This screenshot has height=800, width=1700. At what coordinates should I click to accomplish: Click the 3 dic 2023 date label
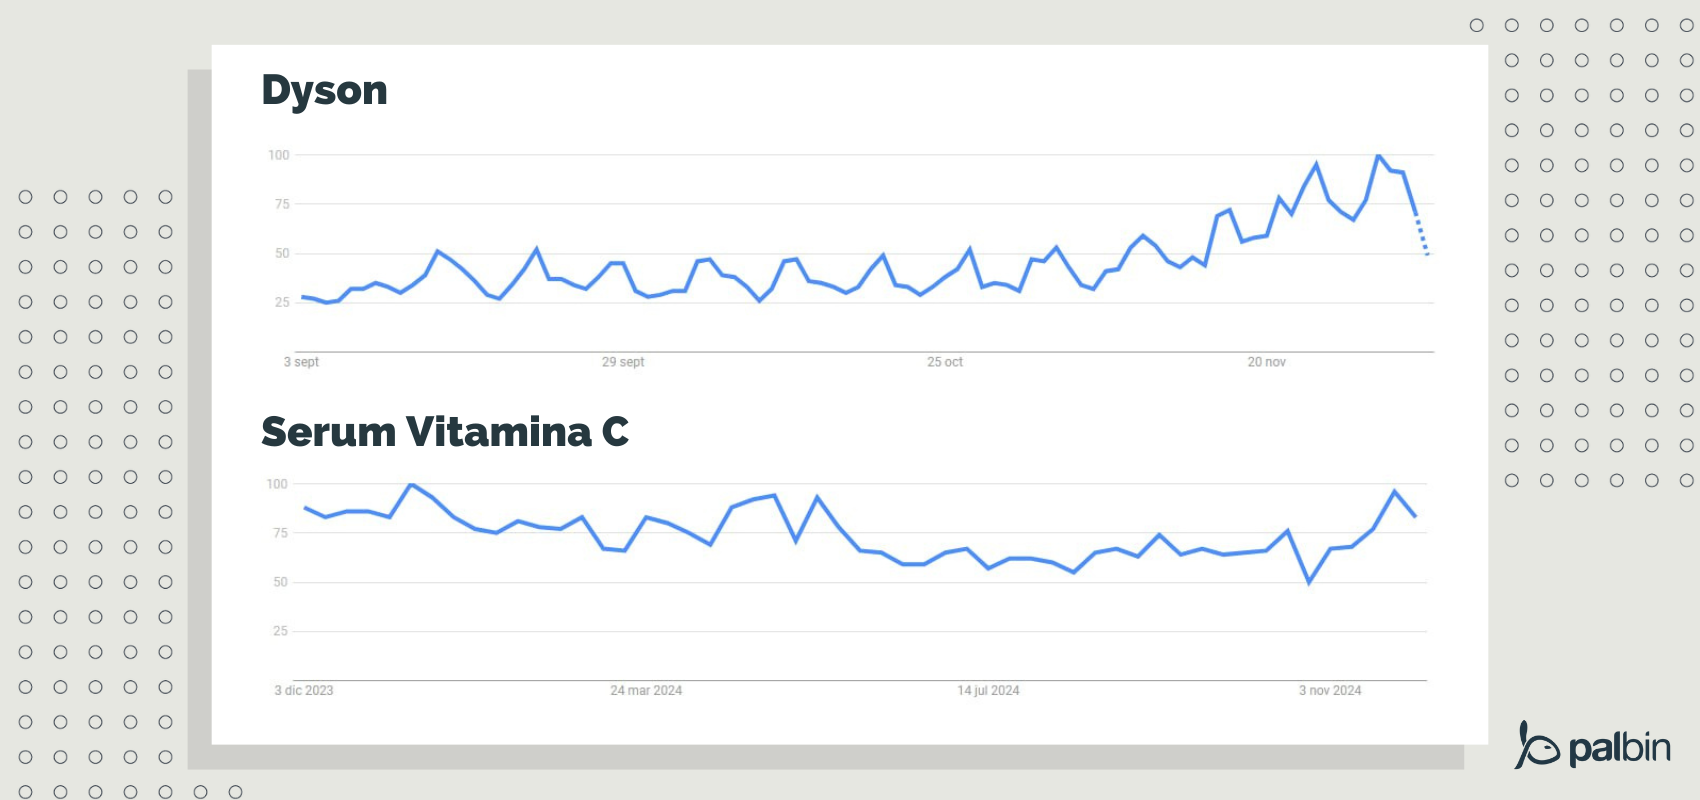304,690
